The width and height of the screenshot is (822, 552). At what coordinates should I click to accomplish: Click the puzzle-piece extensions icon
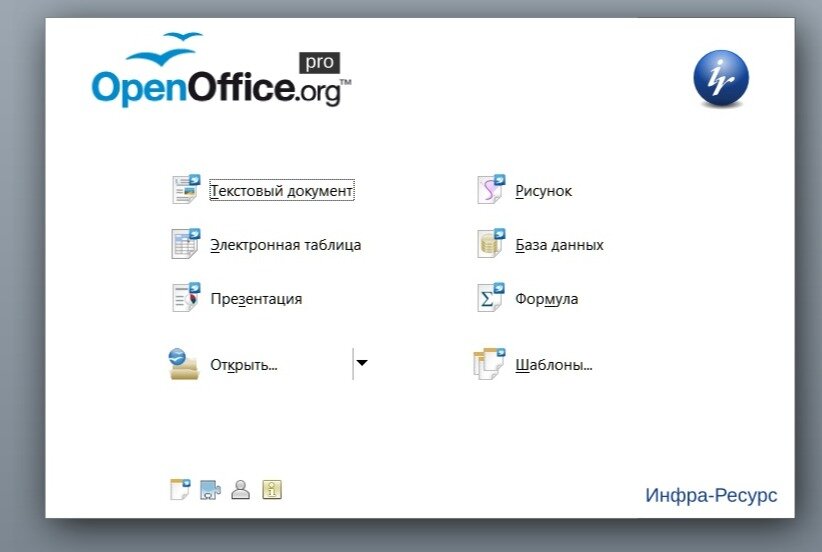[210, 490]
